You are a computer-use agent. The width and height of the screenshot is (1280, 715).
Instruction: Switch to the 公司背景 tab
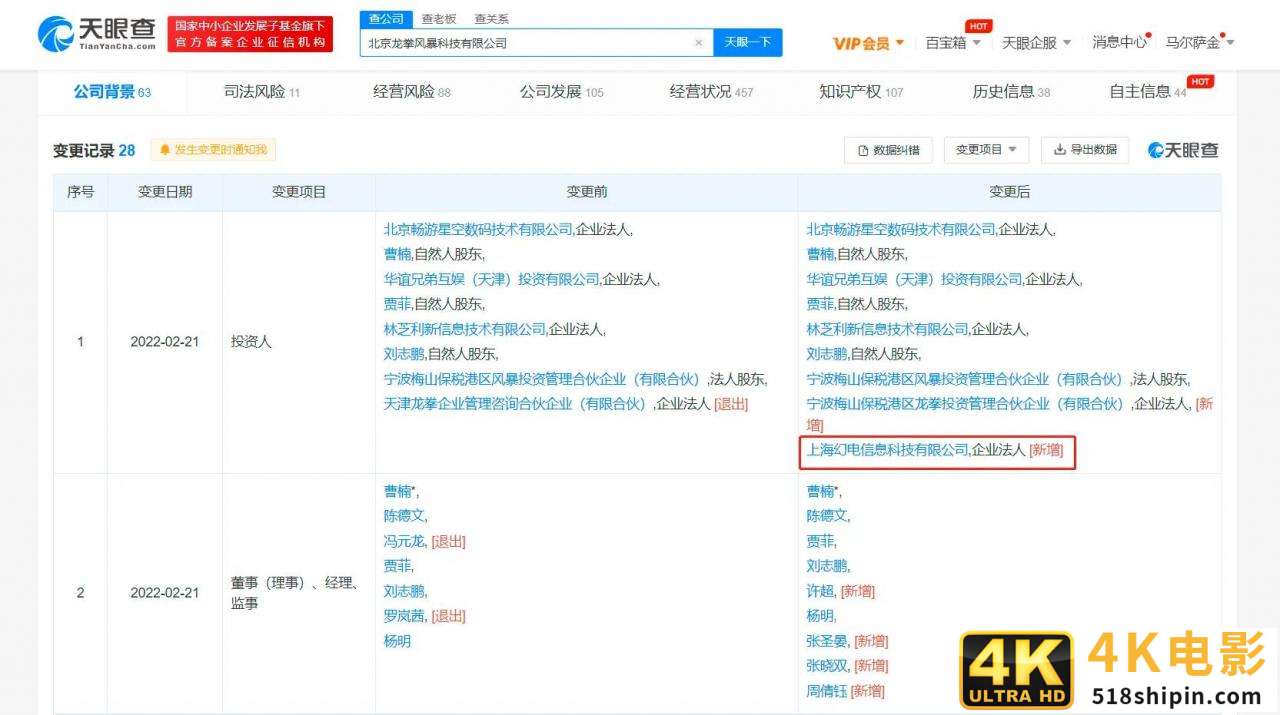[x=112, y=92]
